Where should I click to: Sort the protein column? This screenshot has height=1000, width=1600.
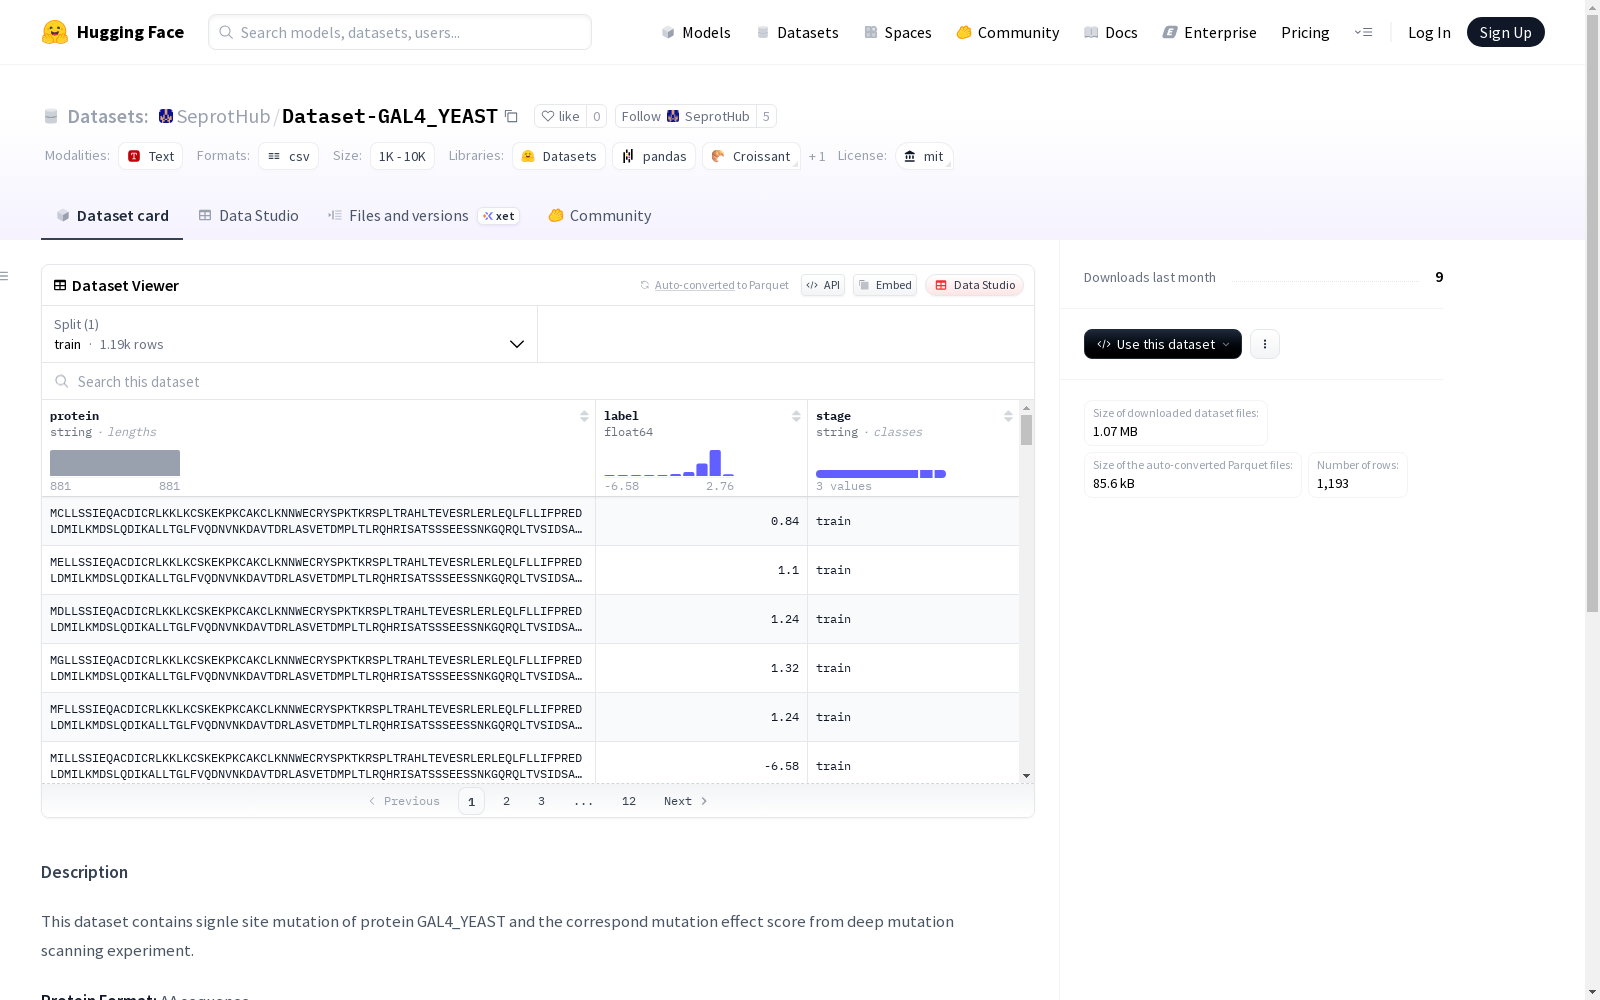[584, 416]
